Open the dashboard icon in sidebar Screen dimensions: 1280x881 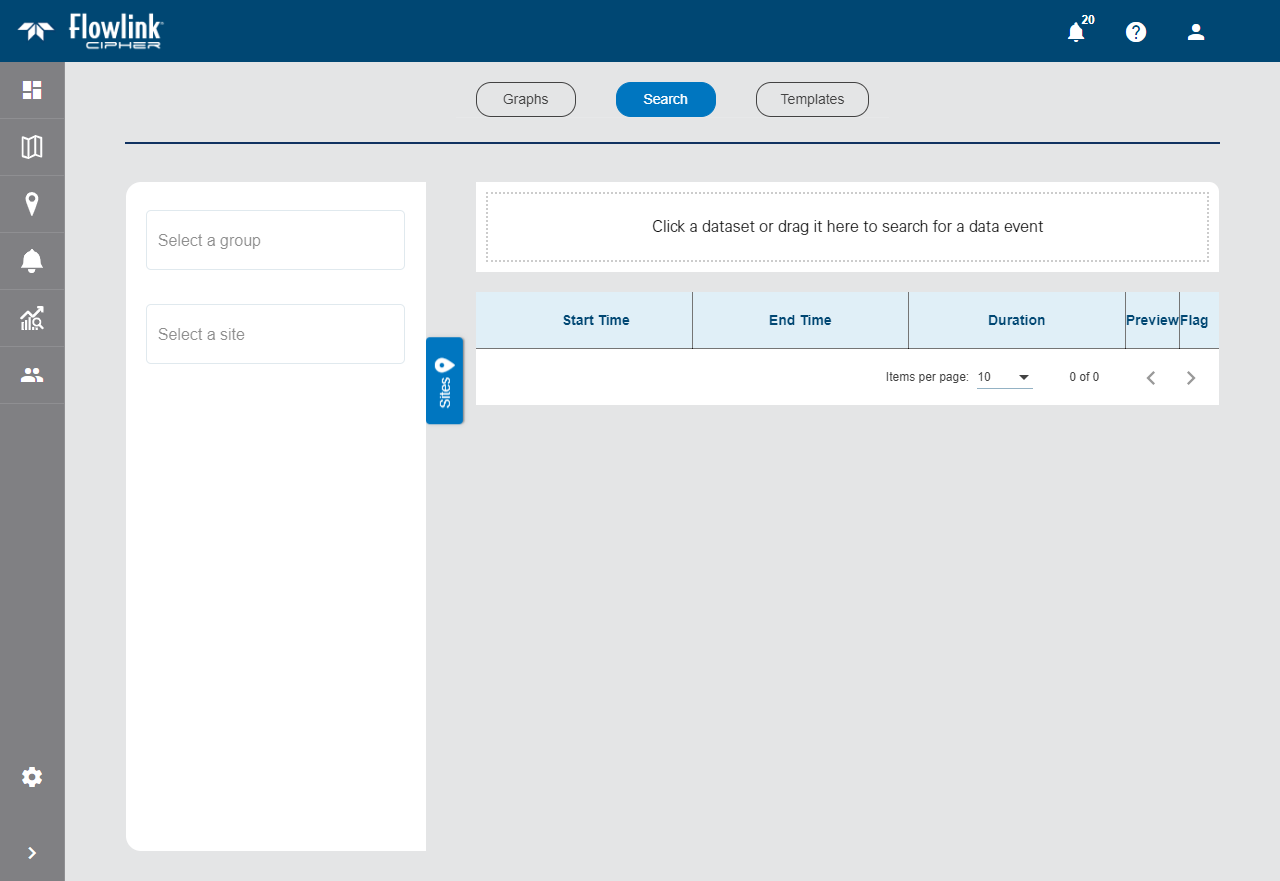[x=32, y=90]
